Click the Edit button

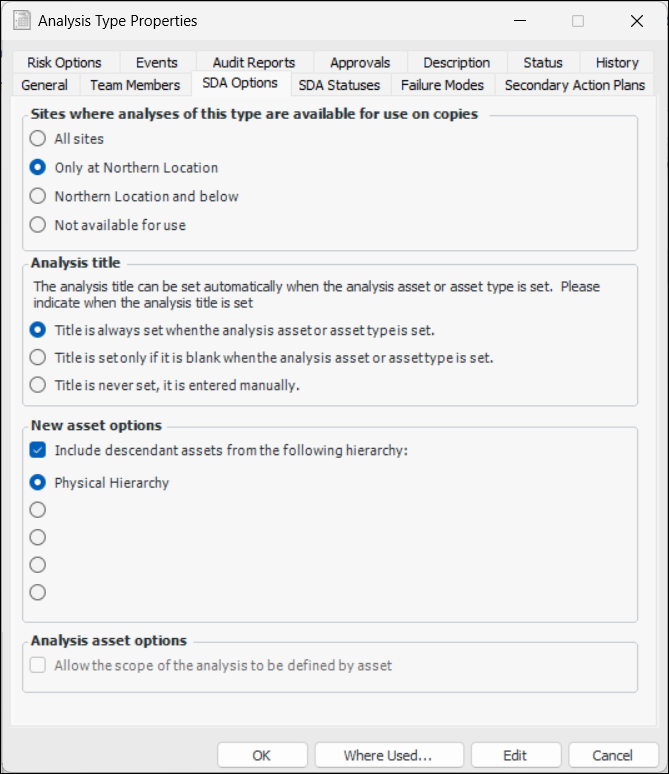tap(515, 755)
